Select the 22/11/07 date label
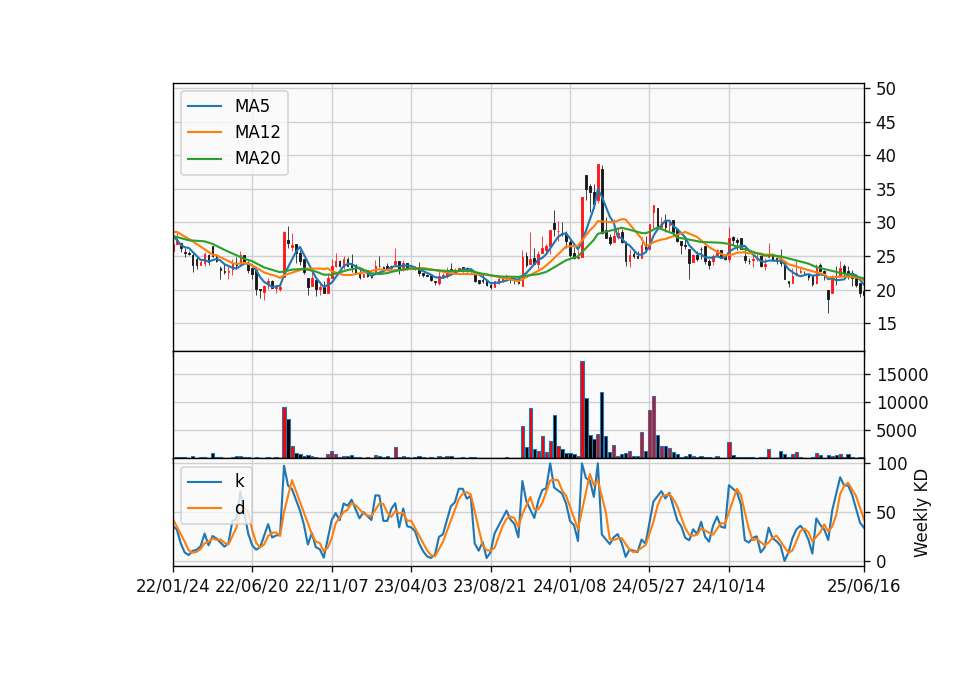Image resolution: width=960 pixels, height=690 pixels. (x=332, y=586)
